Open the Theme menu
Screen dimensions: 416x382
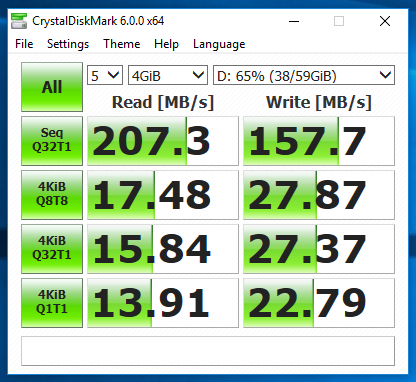click(122, 44)
